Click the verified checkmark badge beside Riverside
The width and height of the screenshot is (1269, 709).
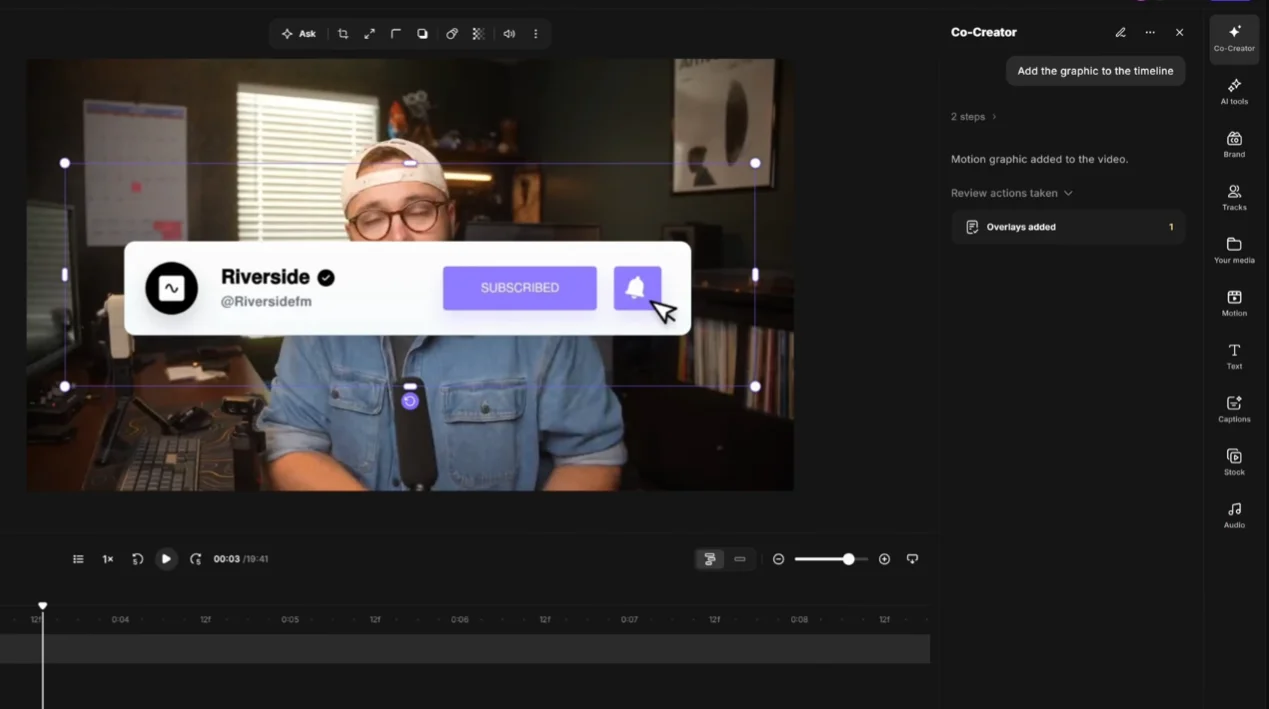click(x=326, y=277)
